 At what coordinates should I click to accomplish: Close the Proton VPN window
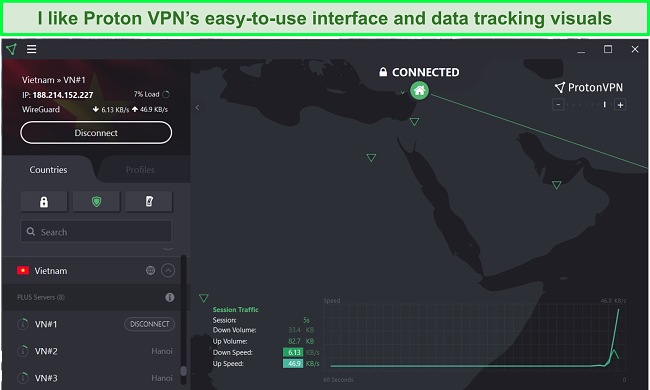coord(635,49)
